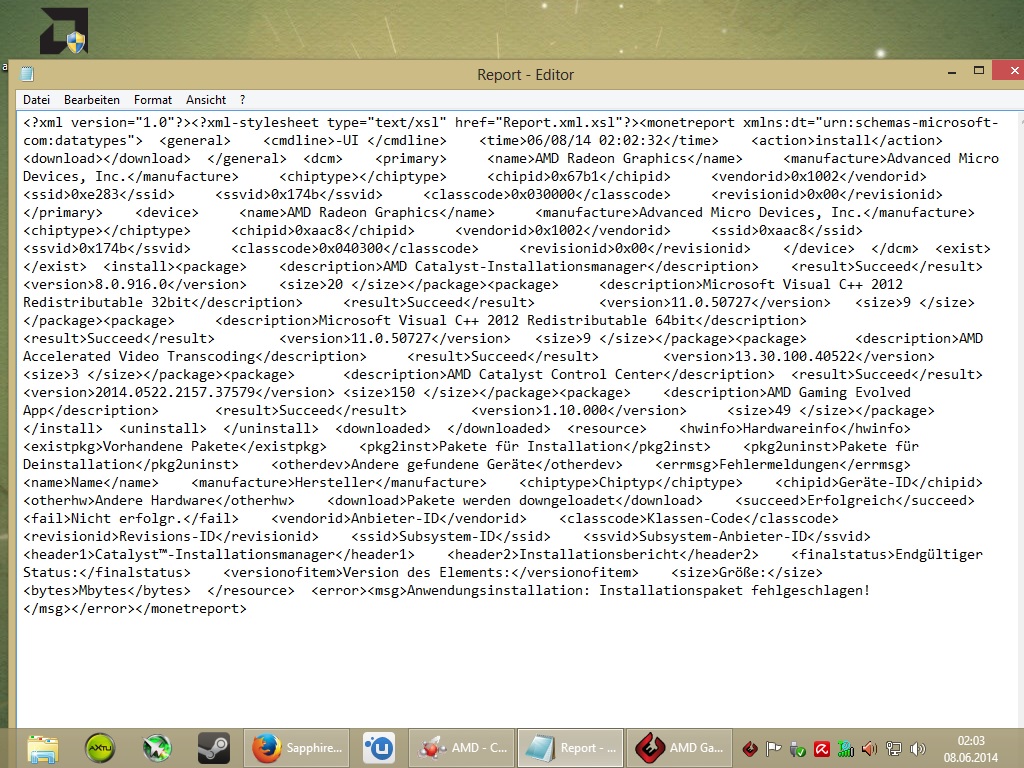Click the safely remove hardware tray icon
Image resolution: width=1024 pixels, height=768 pixels.
click(x=797, y=749)
